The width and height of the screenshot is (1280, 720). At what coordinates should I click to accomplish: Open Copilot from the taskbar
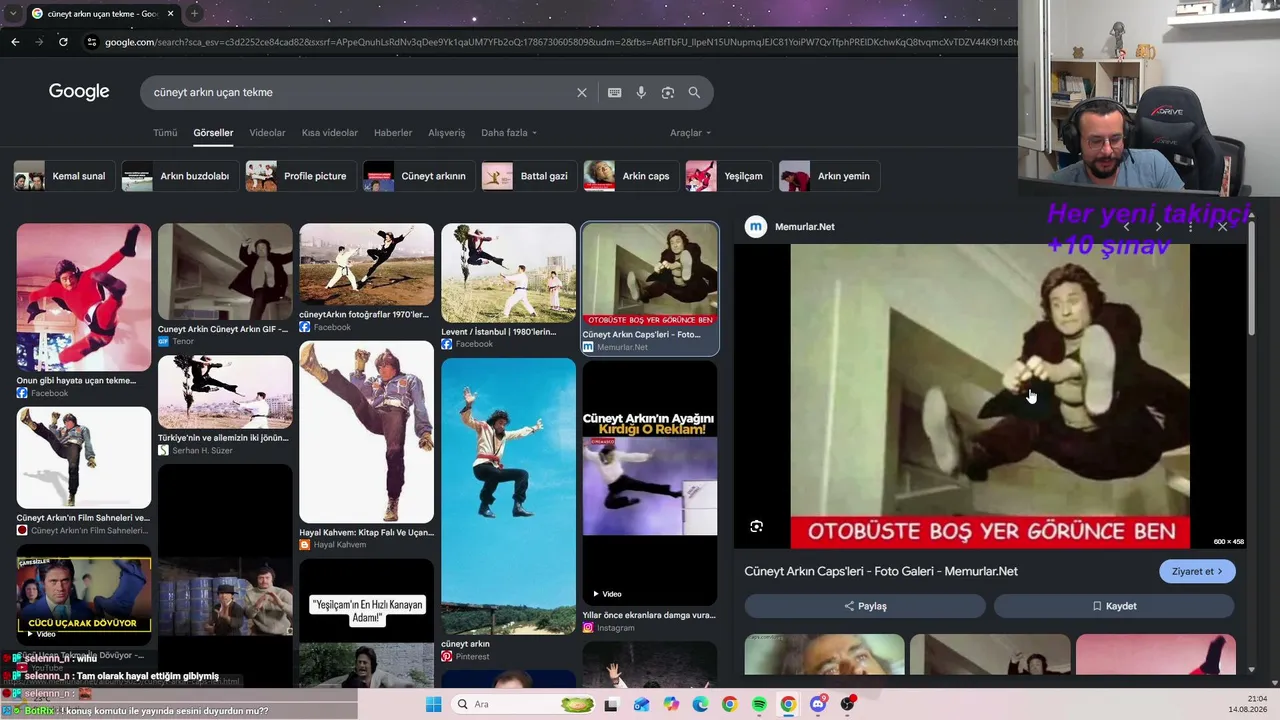tap(671, 704)
